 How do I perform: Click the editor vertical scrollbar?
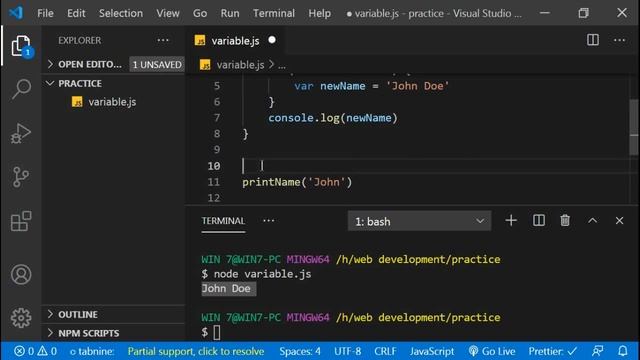point(634,127)
